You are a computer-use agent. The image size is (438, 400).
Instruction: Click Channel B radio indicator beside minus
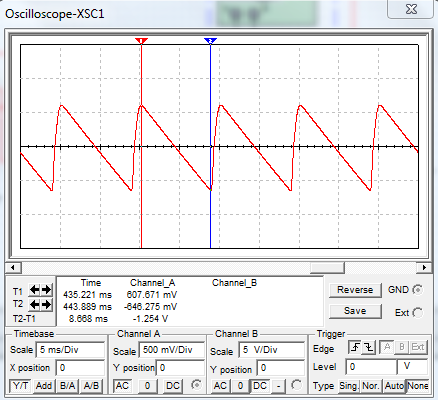[296, 385]
